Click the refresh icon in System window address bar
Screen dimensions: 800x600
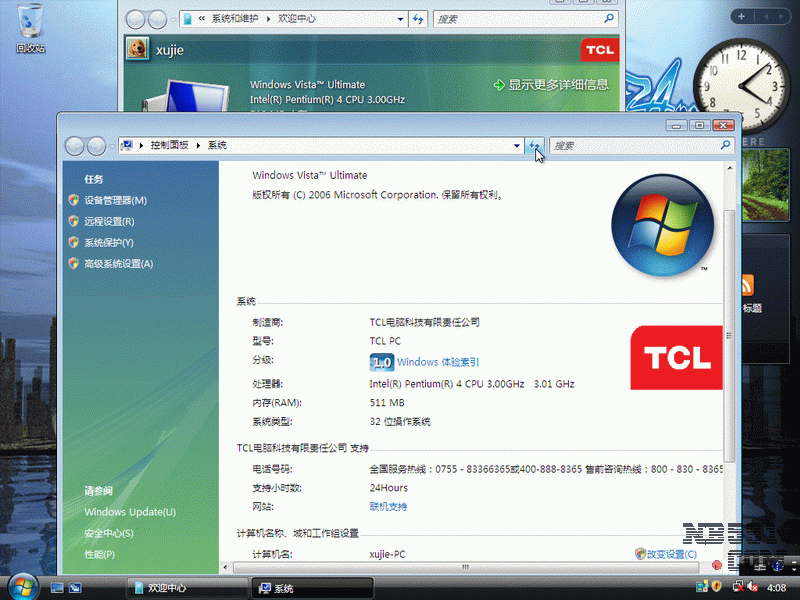tap(535, 146)
